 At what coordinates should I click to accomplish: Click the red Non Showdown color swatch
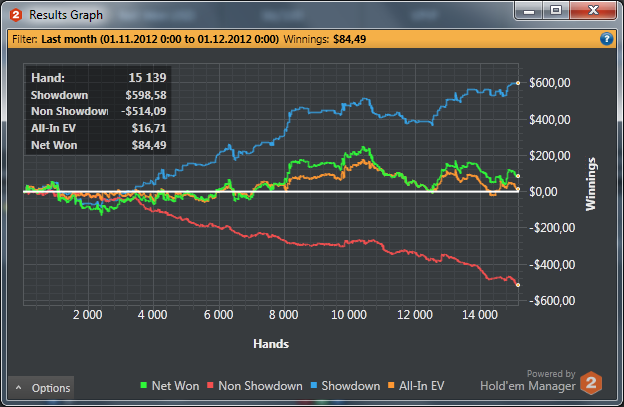[210, 385]
